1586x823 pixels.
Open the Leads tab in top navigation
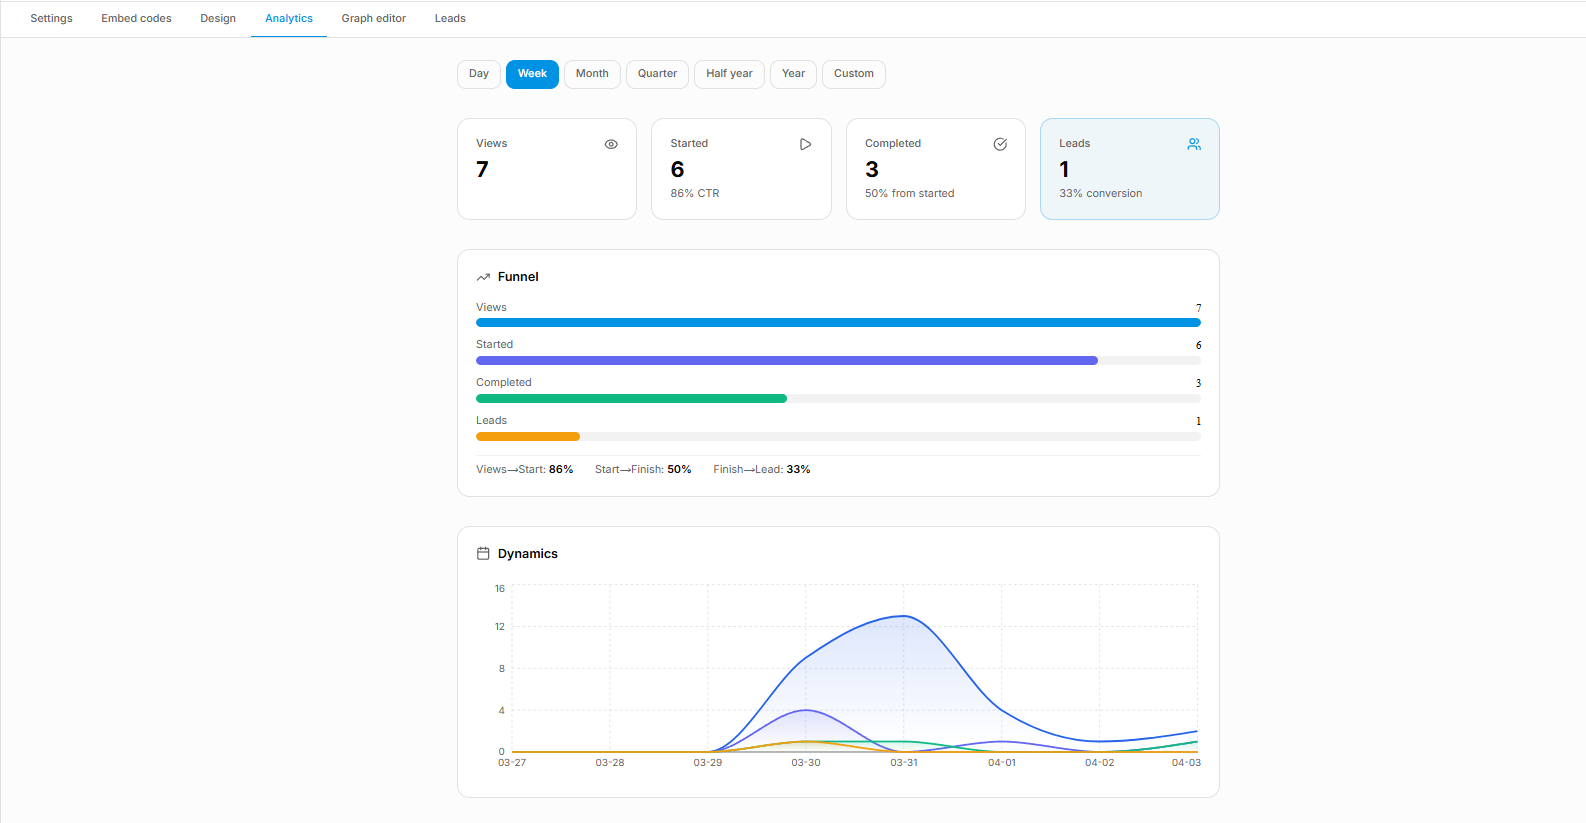click(450, 18)
